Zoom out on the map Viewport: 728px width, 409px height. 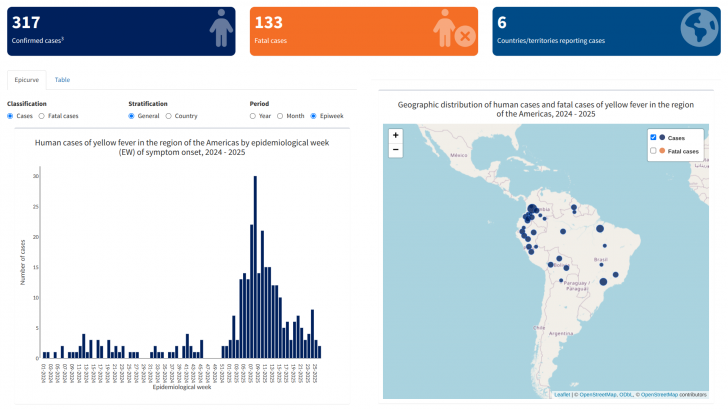(x=396, y=150)
